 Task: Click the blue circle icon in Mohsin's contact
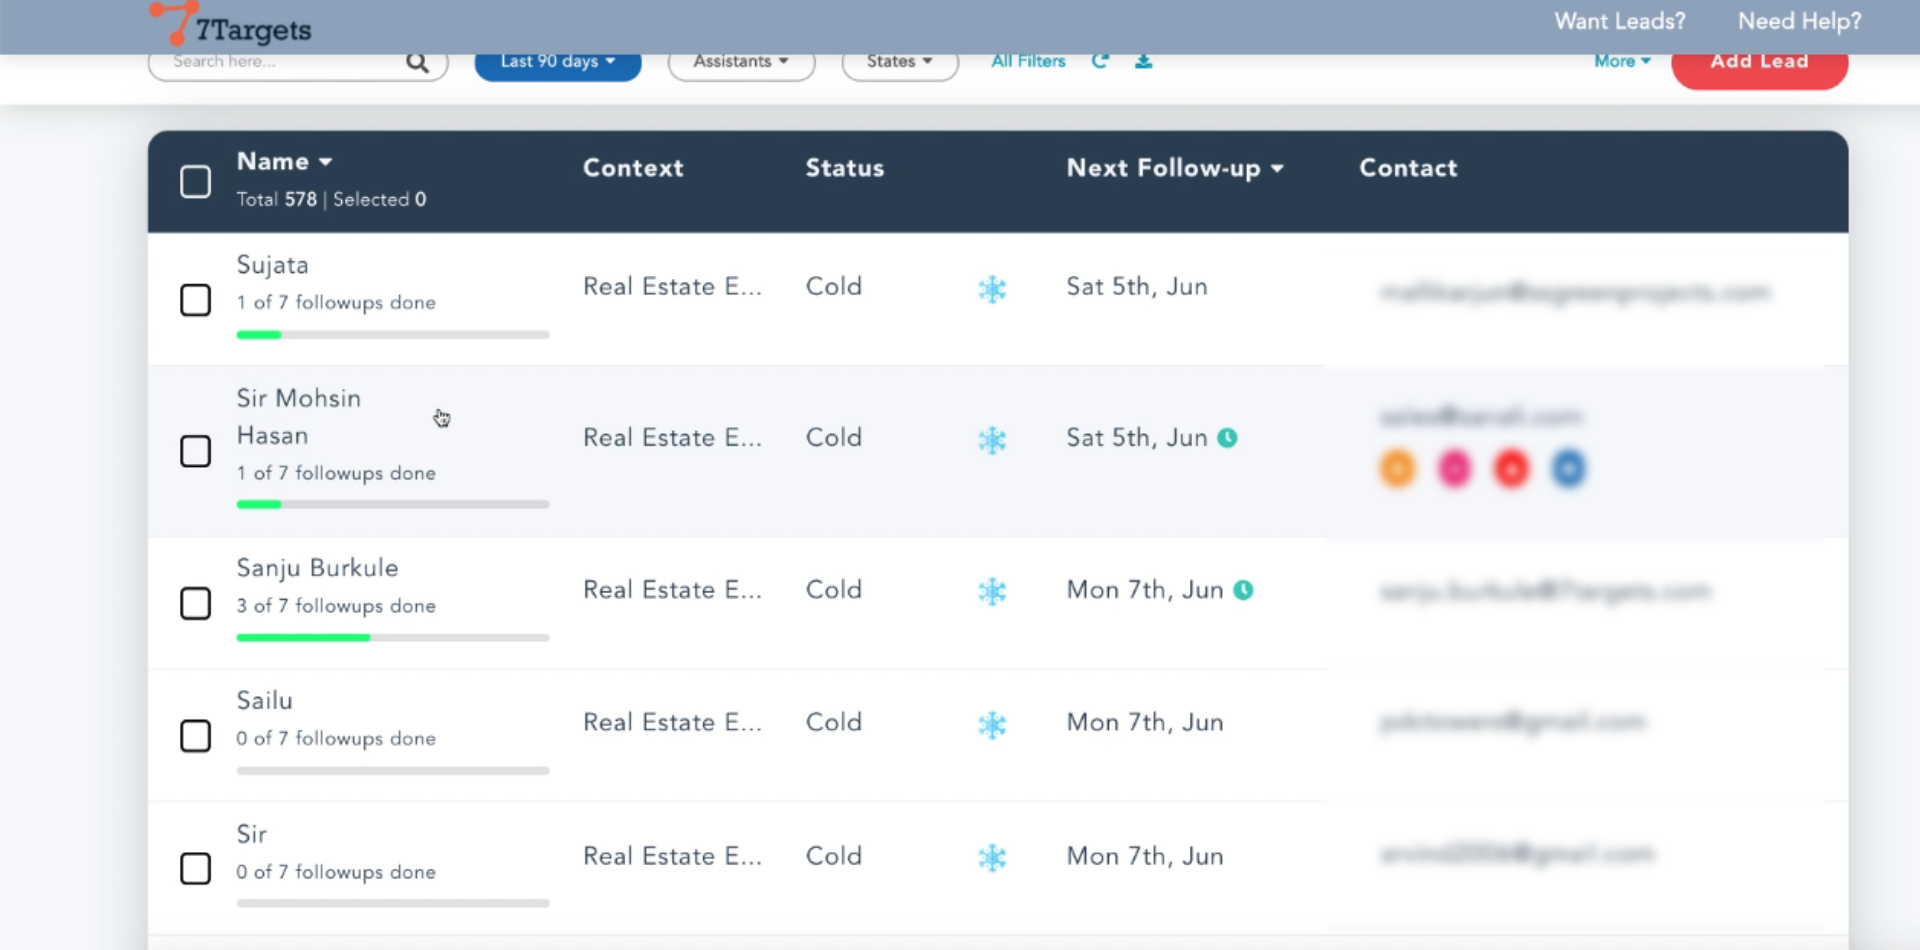[x=1568, y=468]
